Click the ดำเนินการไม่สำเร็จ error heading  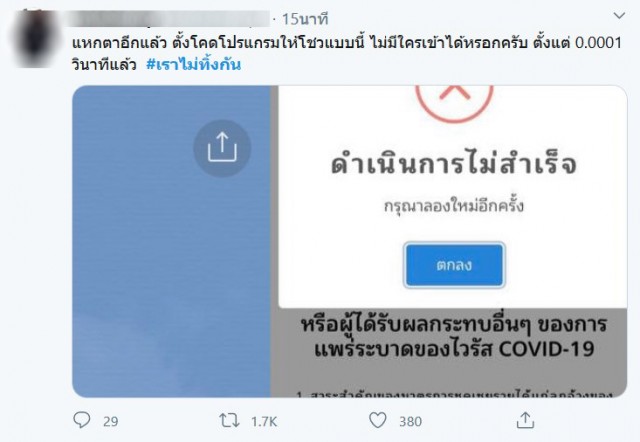click(x=454, y=163)
